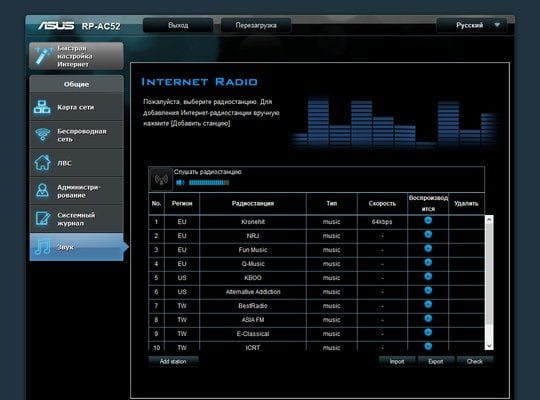Click the network map icon in sidebar
This screenshot has width=540, height=400.
tap(42, 107)
